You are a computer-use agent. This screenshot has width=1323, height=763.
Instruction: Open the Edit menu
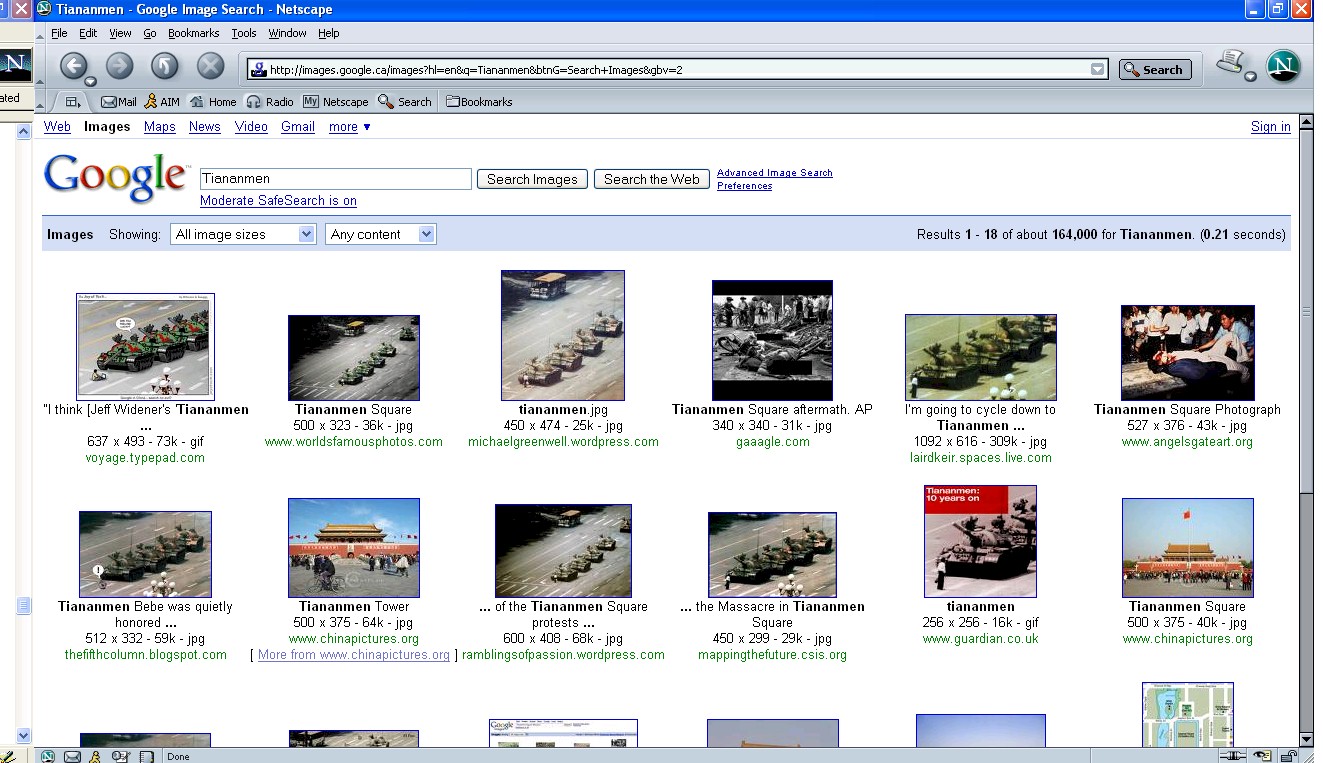tap(88, 33)
